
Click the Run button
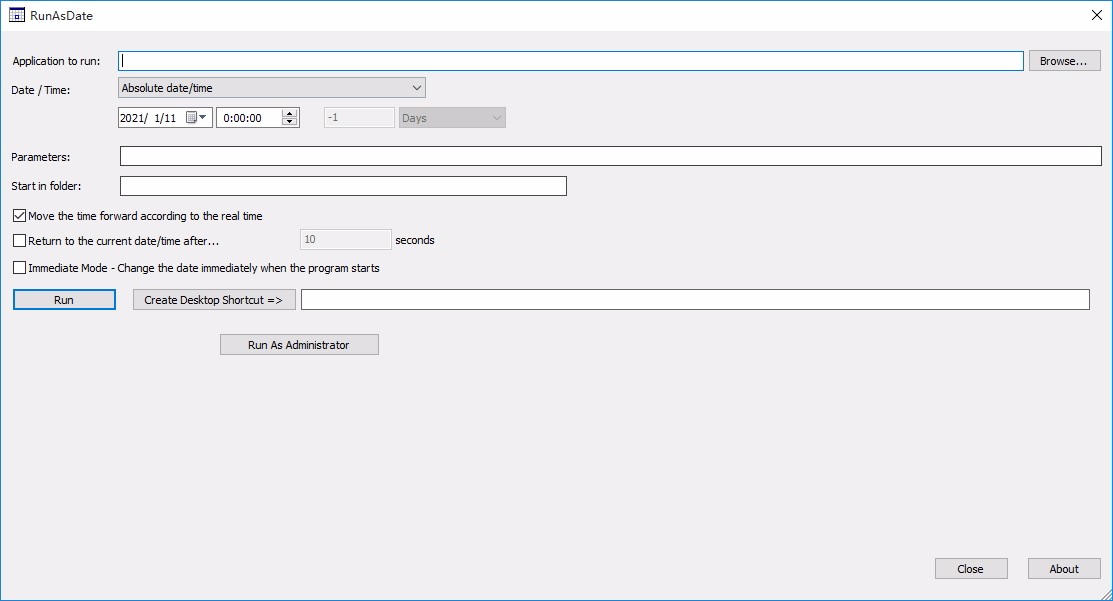[63, 299]
